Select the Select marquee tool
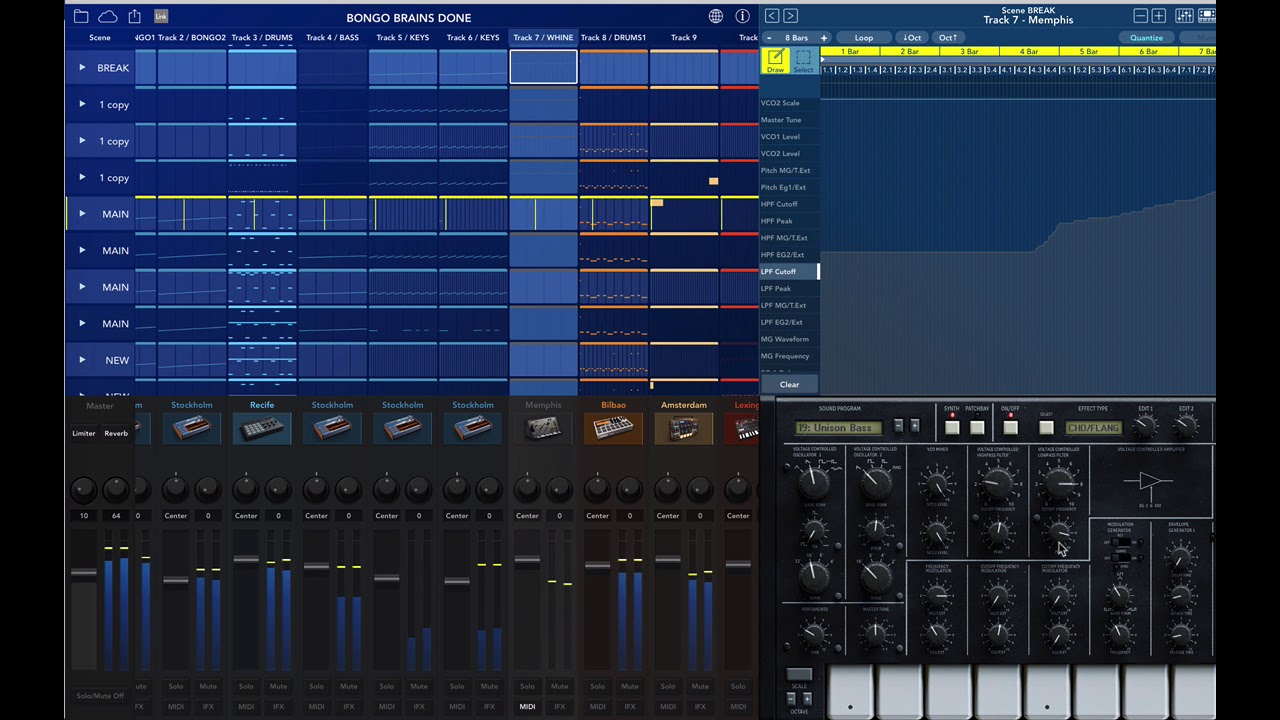 (803, 61)
